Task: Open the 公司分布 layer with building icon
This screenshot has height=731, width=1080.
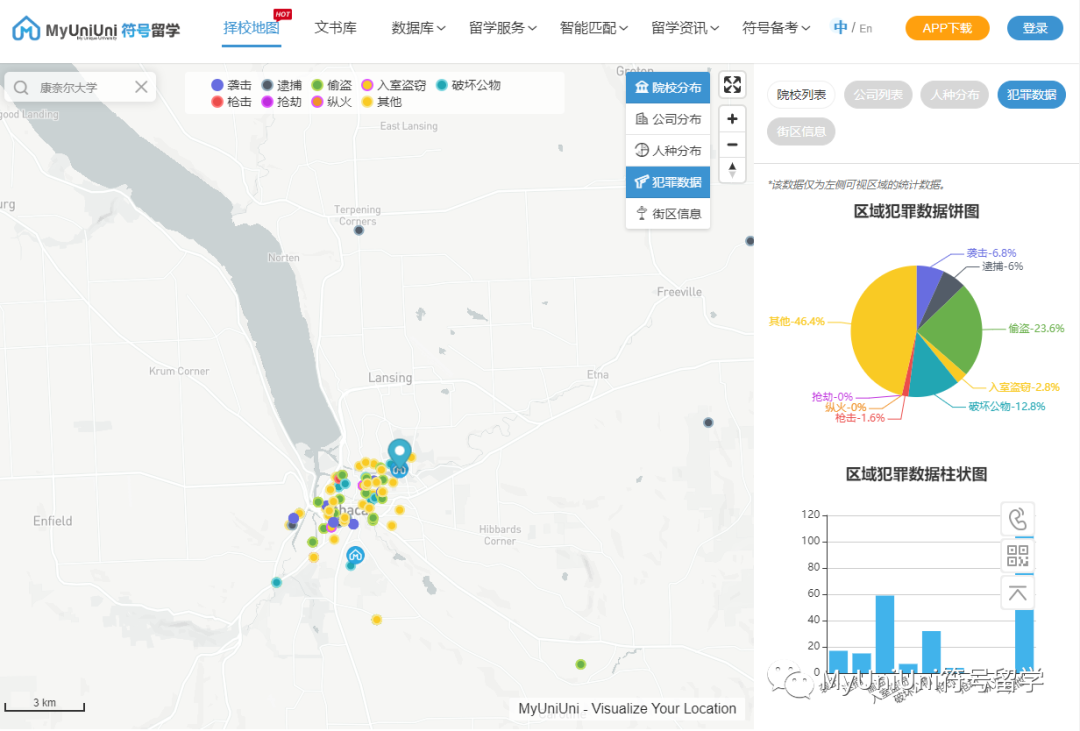Action: tap(668, 118)
